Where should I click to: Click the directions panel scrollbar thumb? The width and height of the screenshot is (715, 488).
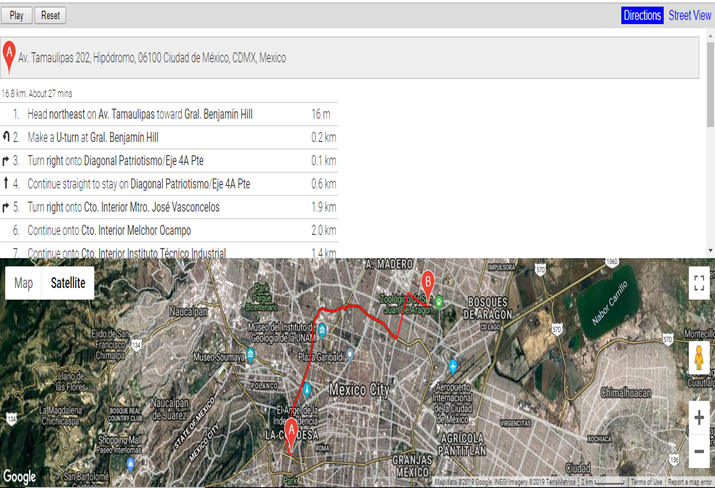[x=710, y=84]
